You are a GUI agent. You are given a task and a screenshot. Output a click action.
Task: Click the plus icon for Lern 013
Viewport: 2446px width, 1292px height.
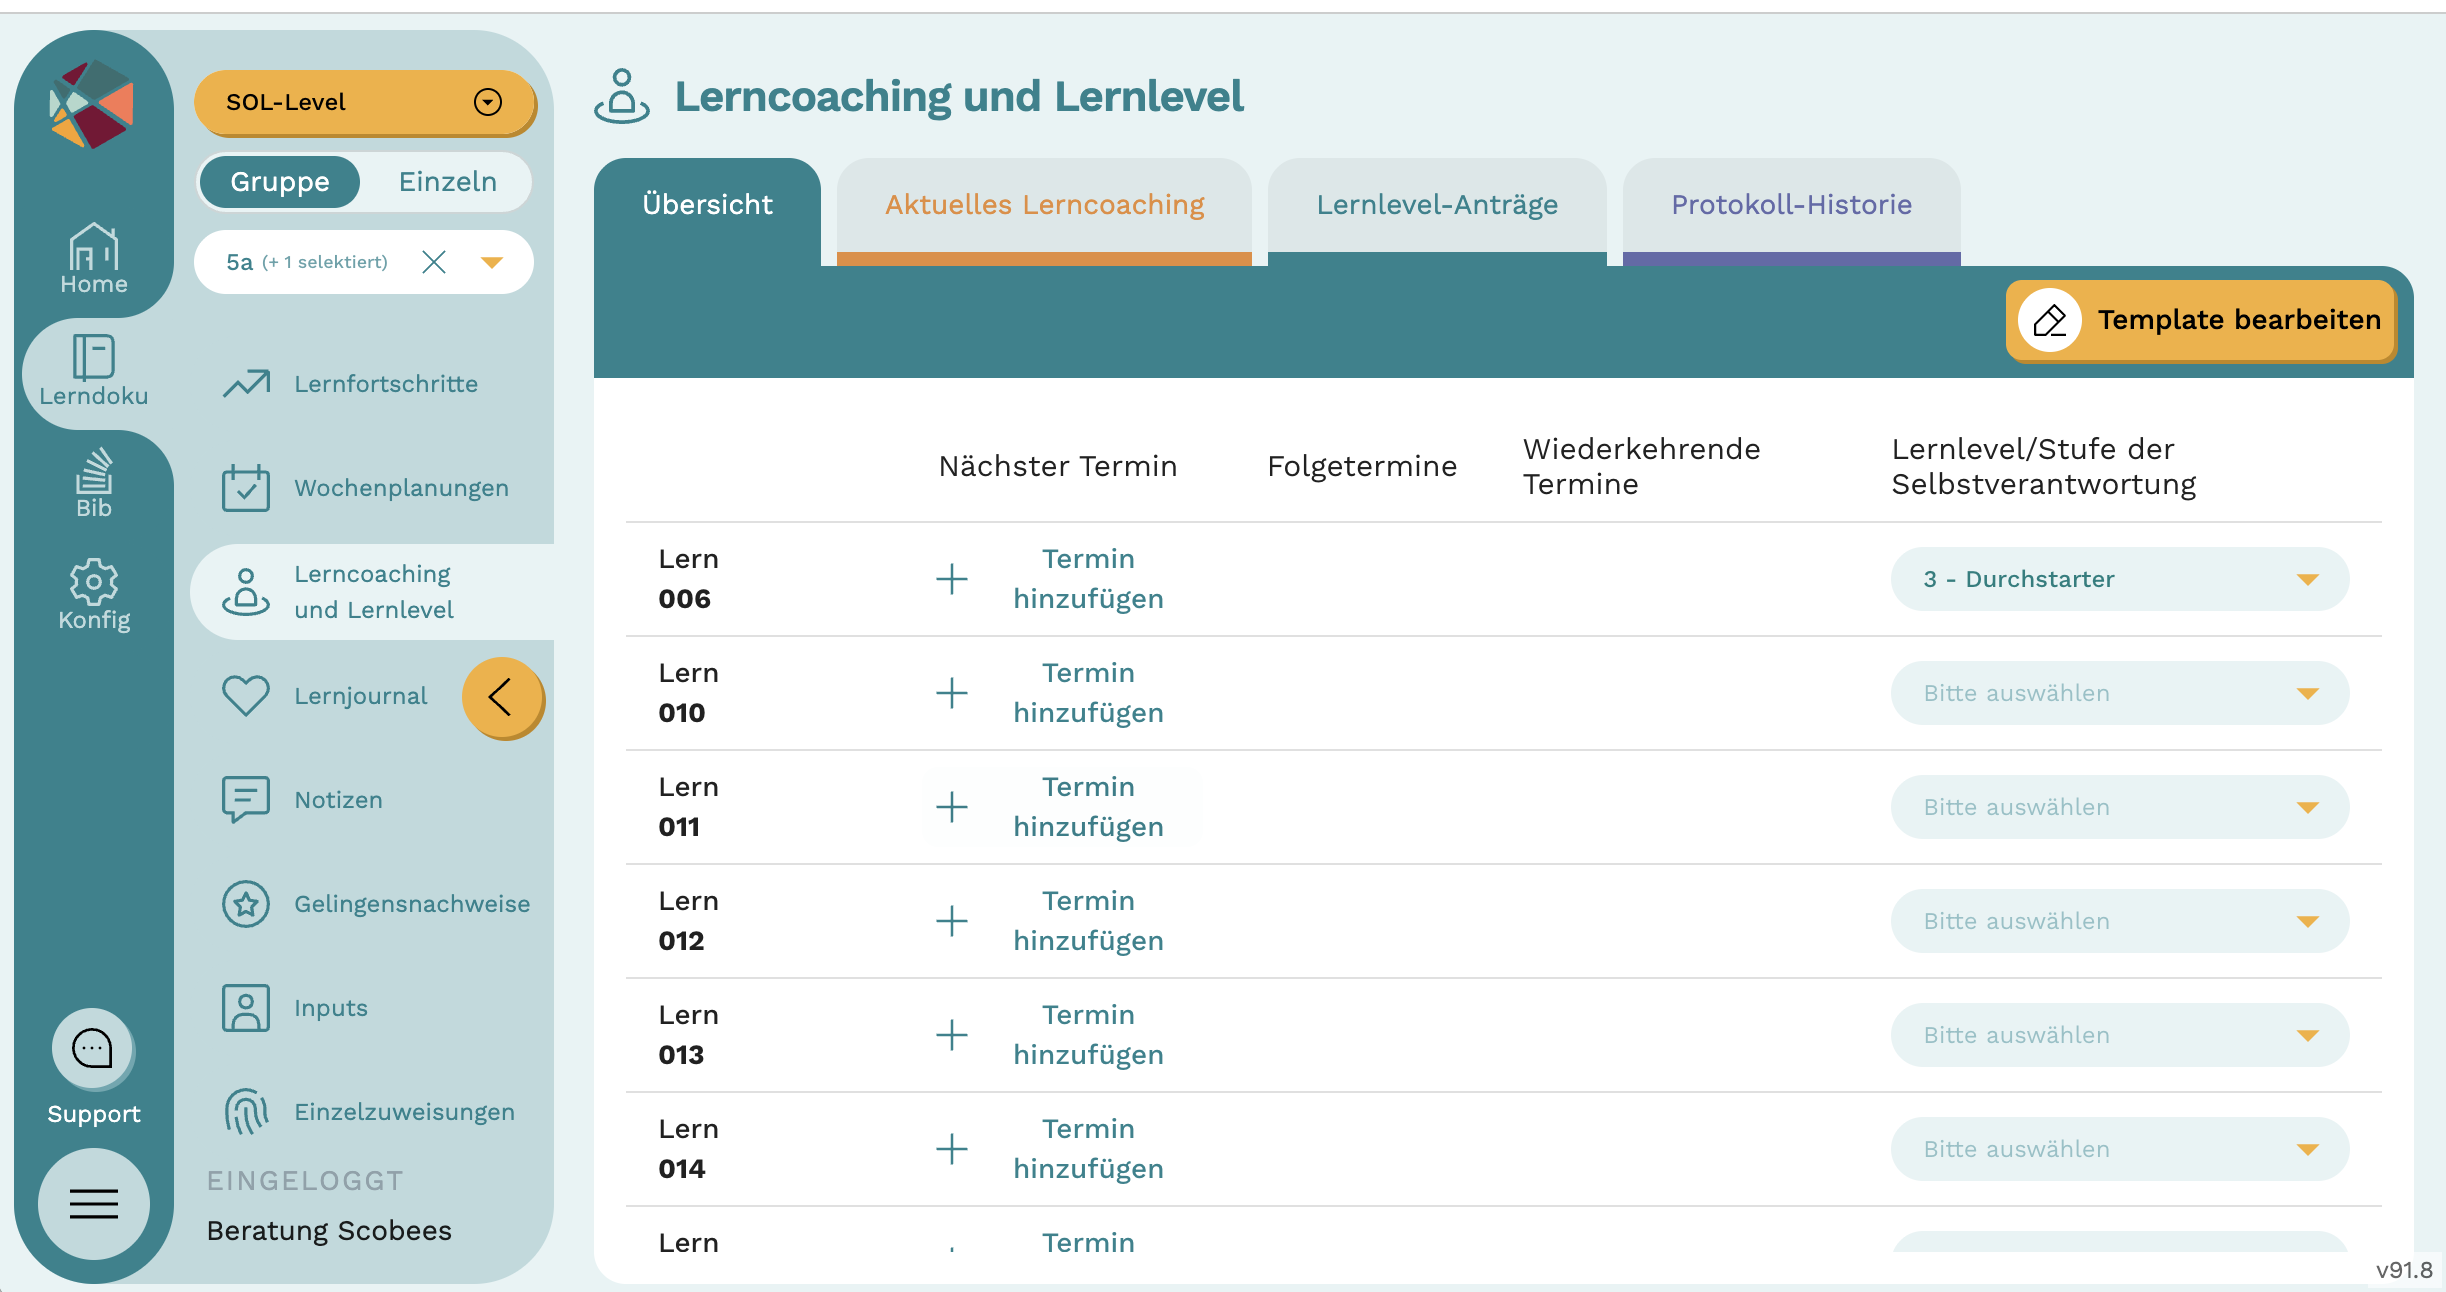pyautogui.click(x=952, y=1035)
